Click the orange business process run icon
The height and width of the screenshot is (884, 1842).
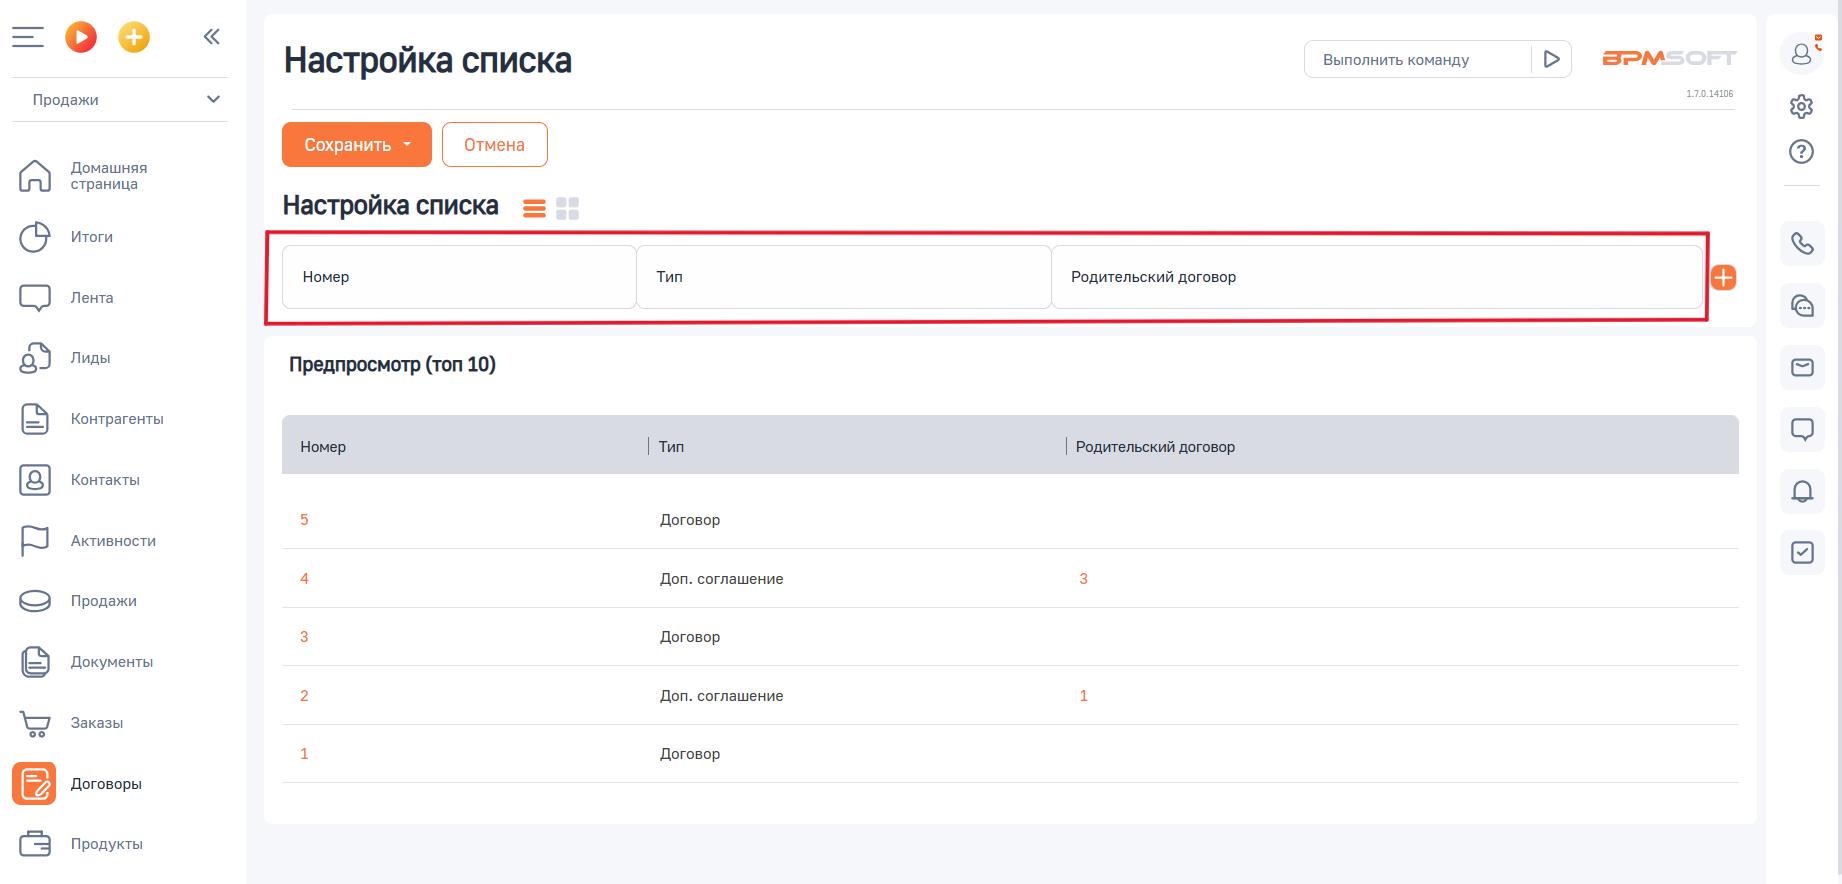pos(81,37)
